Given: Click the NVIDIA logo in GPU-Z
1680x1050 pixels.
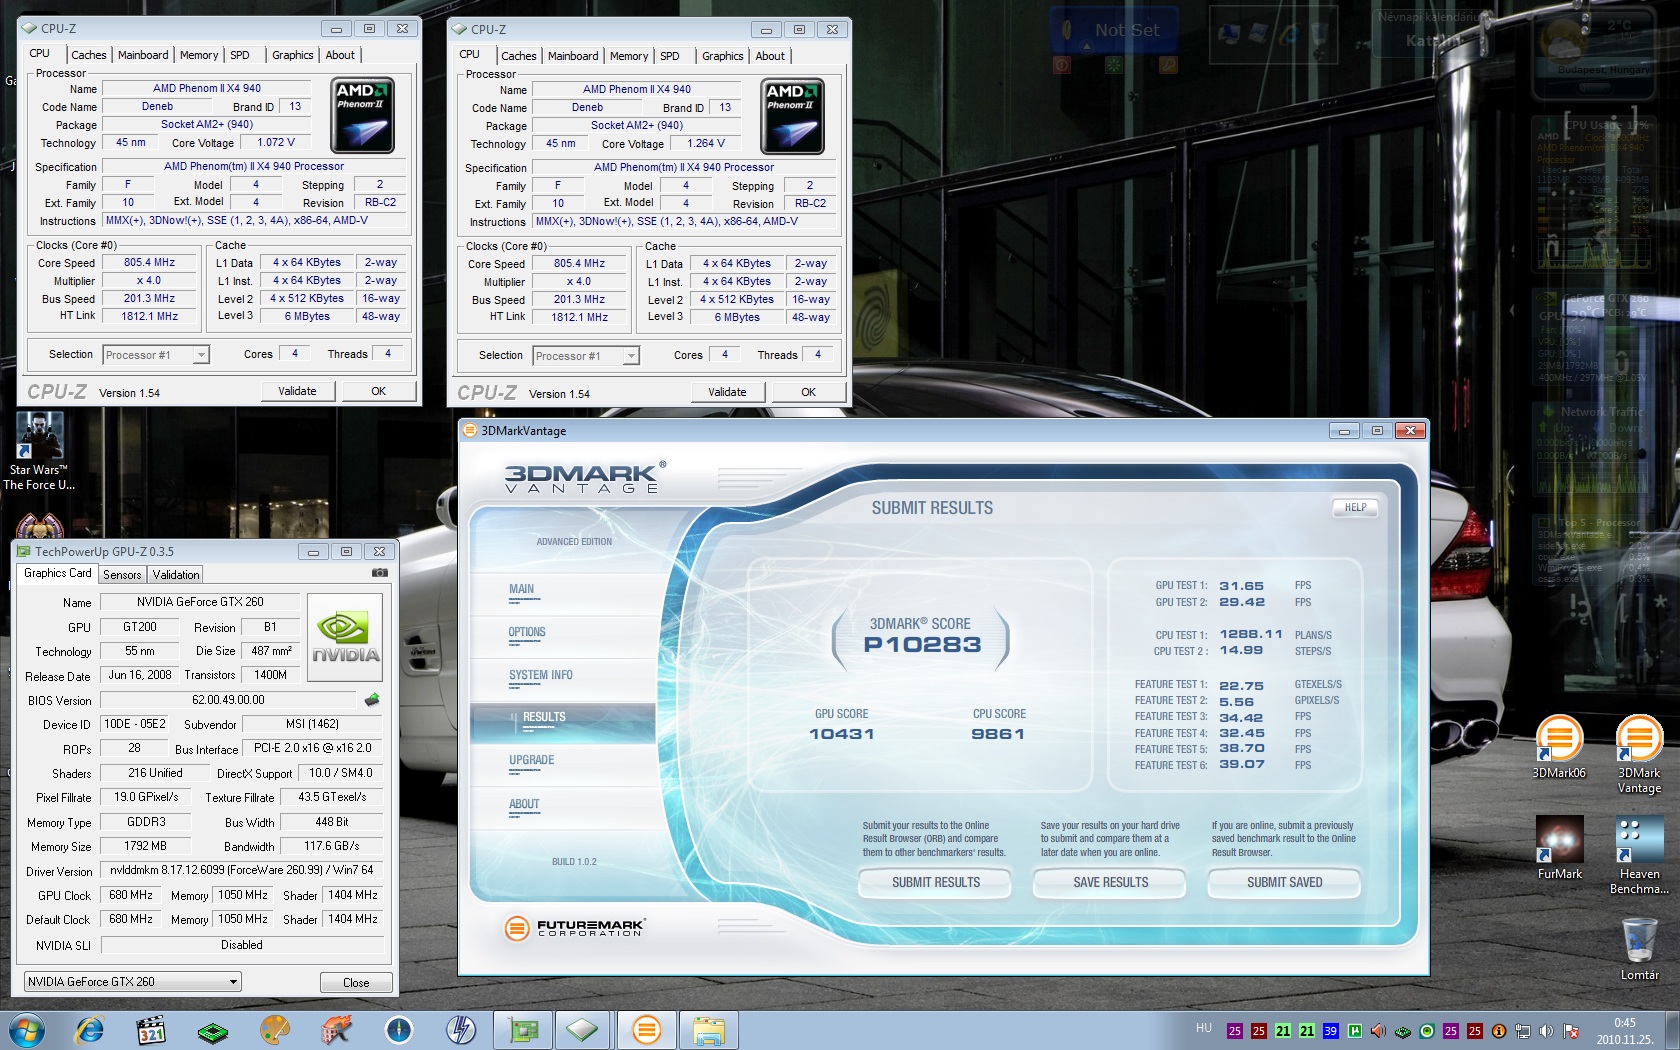Looking at the screenshot, I should pyautogui.click(x=345, y=638).
